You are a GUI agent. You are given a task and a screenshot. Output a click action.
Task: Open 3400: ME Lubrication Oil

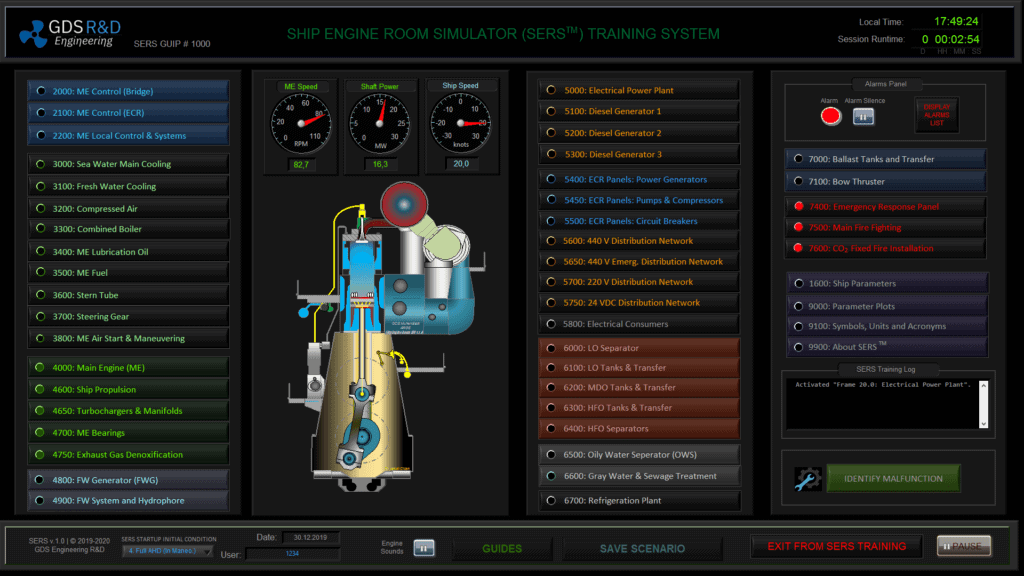[x=128, y=251]
